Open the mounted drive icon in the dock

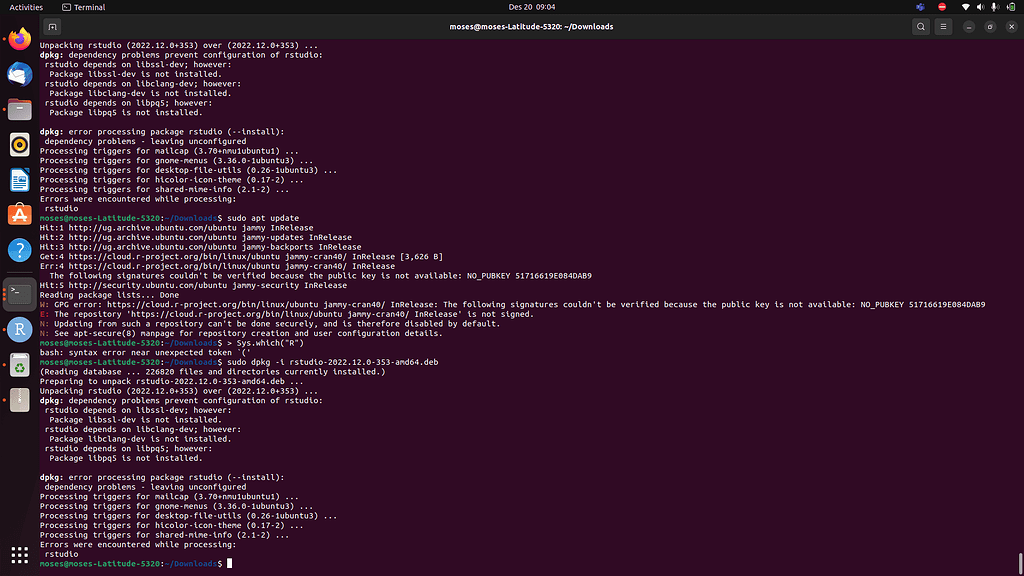pyautogui.click(x=19, y=400)
